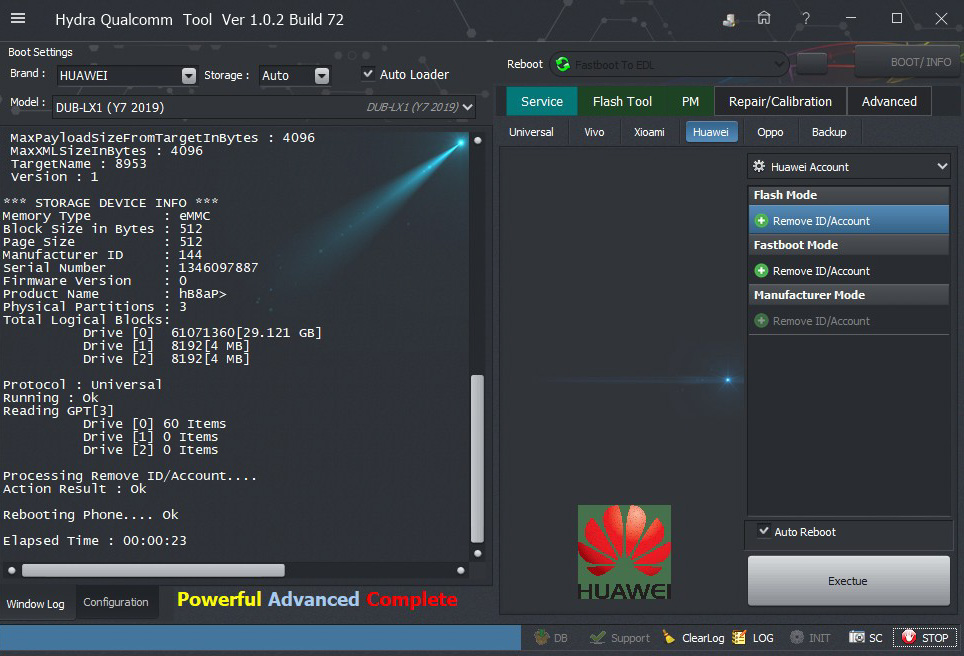Click the home icon in title bar
This screenshot has width=964, height=656.
pos(764,19)
